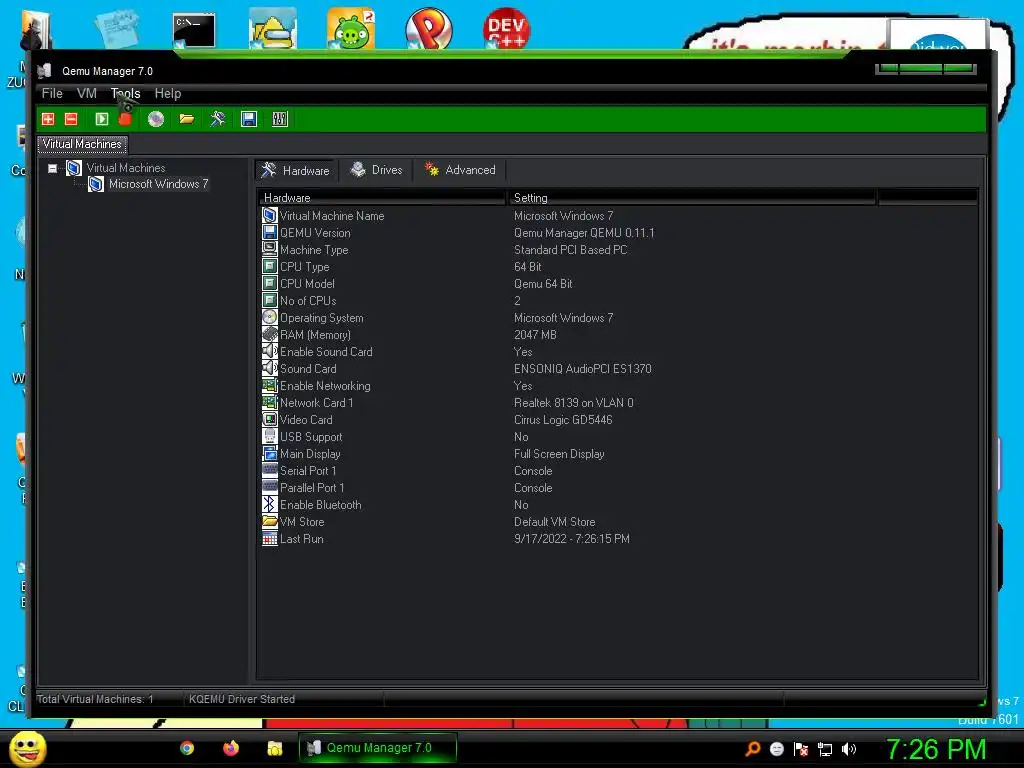Viewport: 1024px width, 768px height.
Task: Click the red plus new VM toolbar icon
Action: (48, 119)
